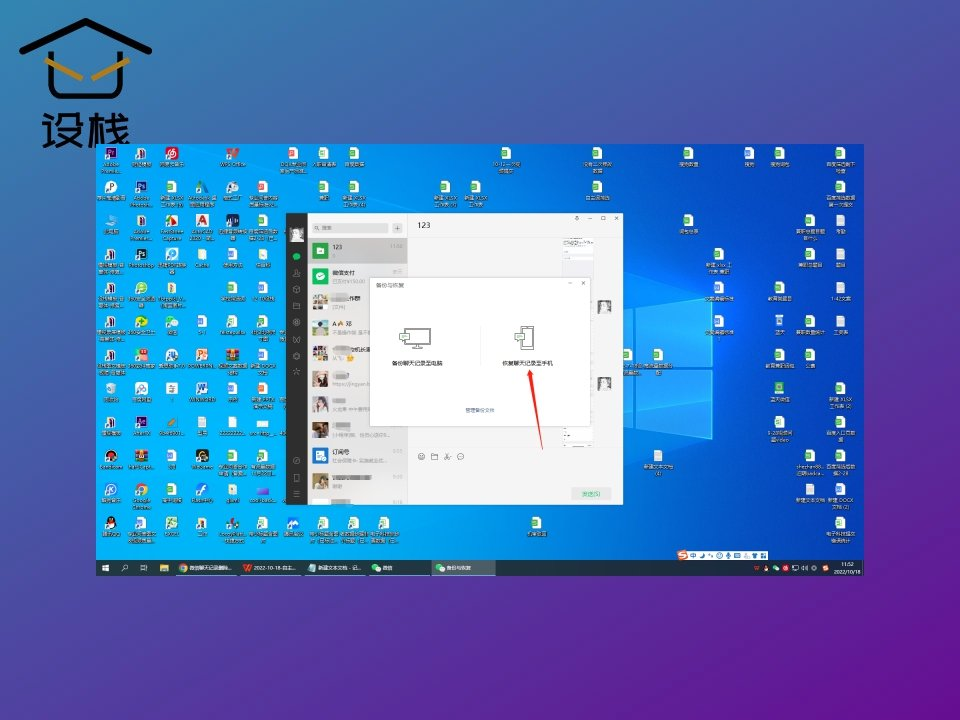Click the green Send button
Image resolution: width=960 pixels, height=720 pixels.
point(590,493)
